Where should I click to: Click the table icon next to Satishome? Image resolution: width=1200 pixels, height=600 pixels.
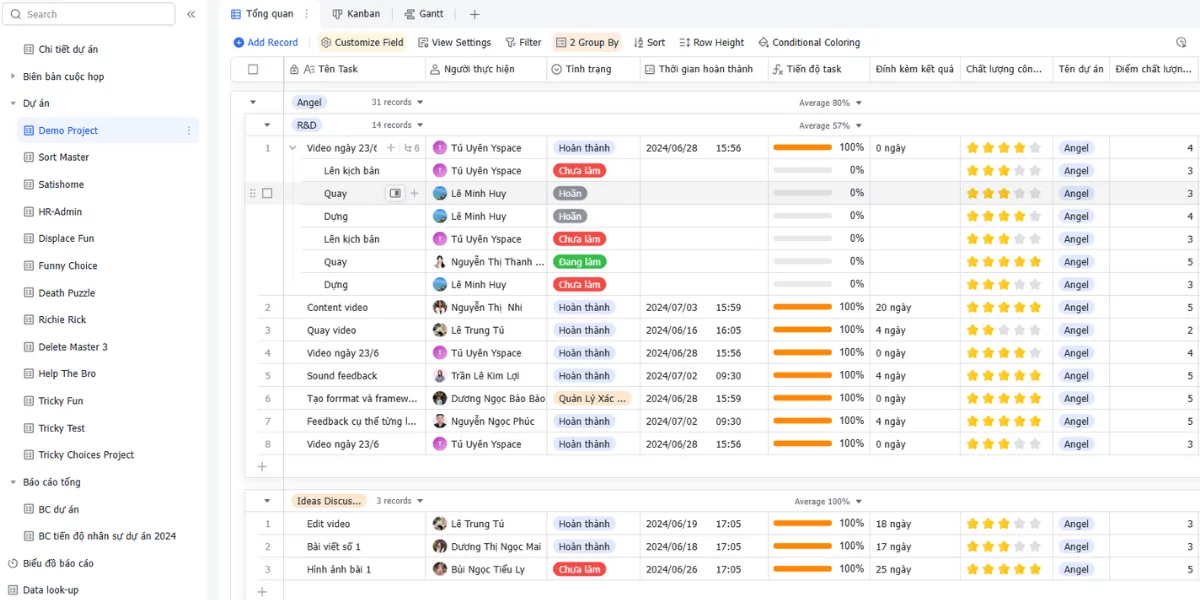tap(28, 184)
